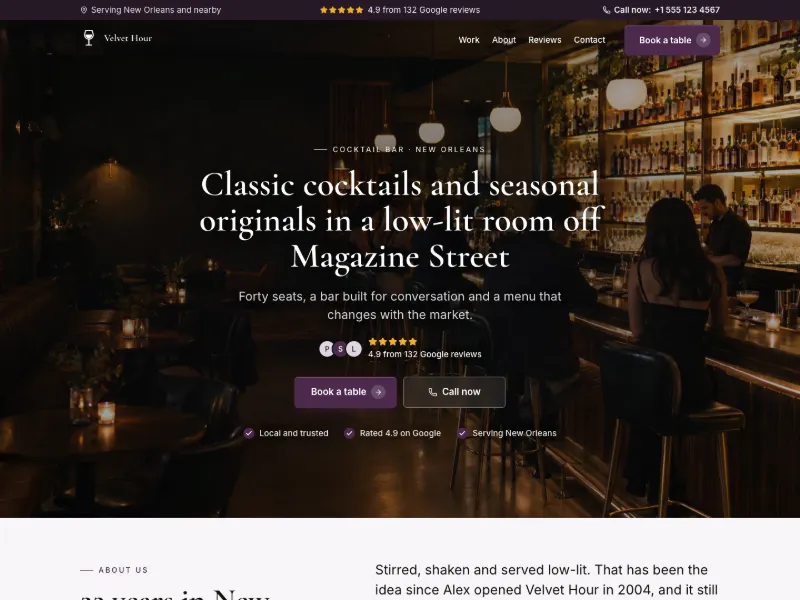The image size is (800, 600).
Task: Click the hero Call now button
Action: pyautogui.click(x=454, y=392)
